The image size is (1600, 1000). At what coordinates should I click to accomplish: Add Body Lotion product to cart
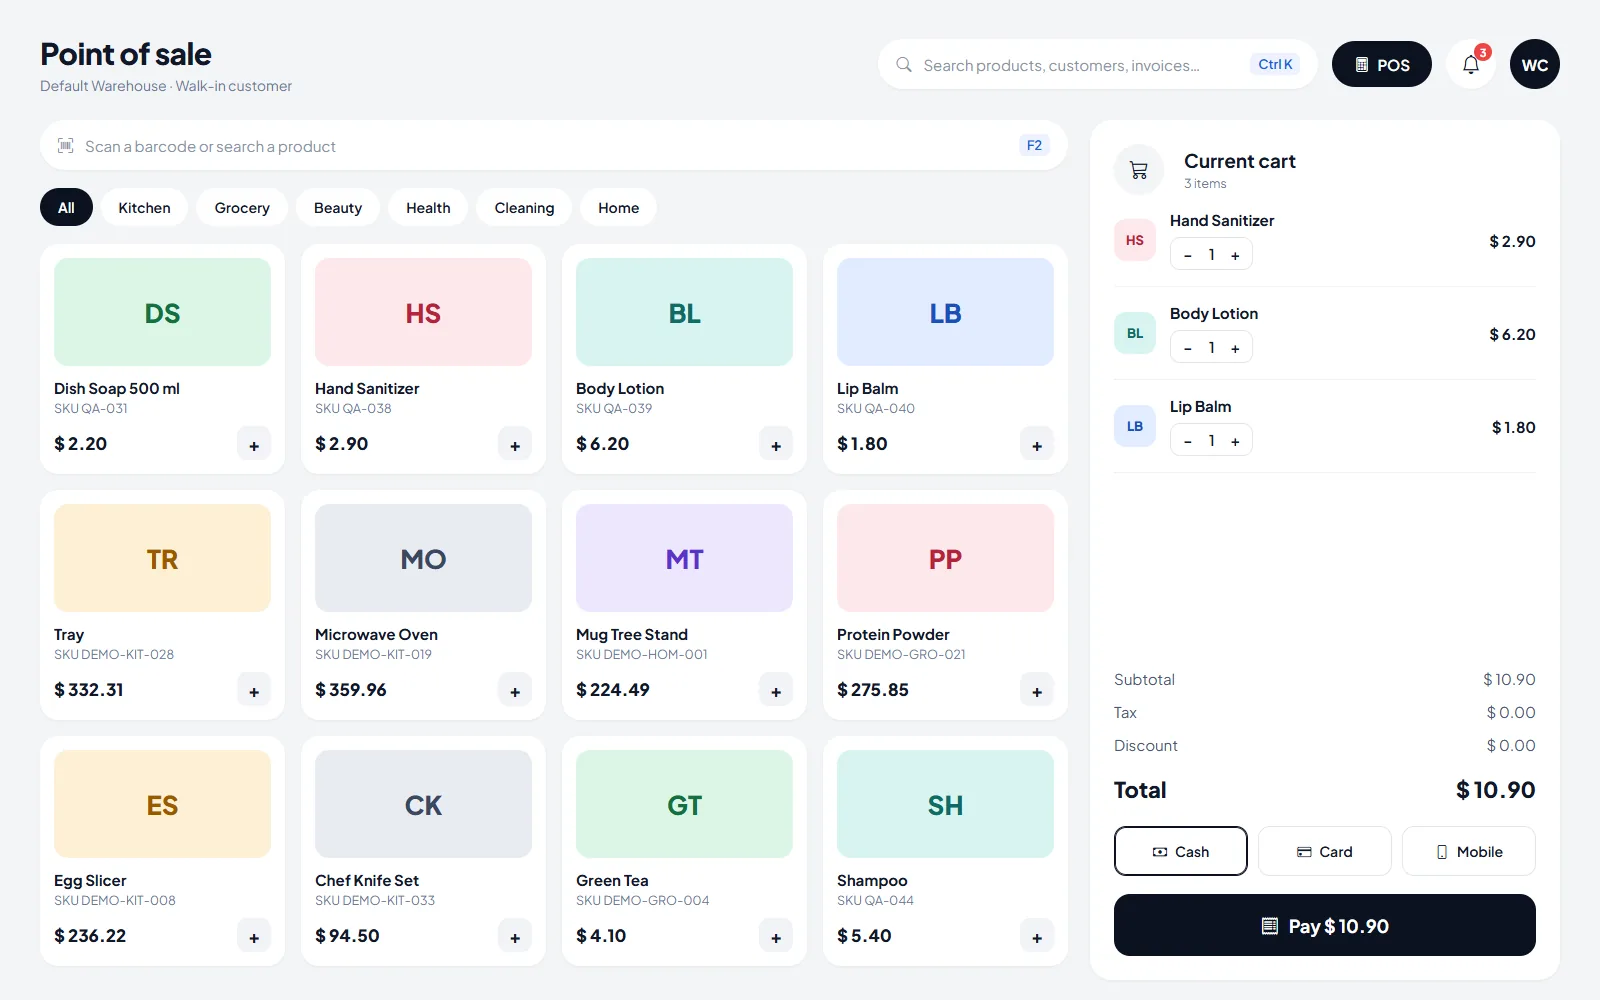776,445
